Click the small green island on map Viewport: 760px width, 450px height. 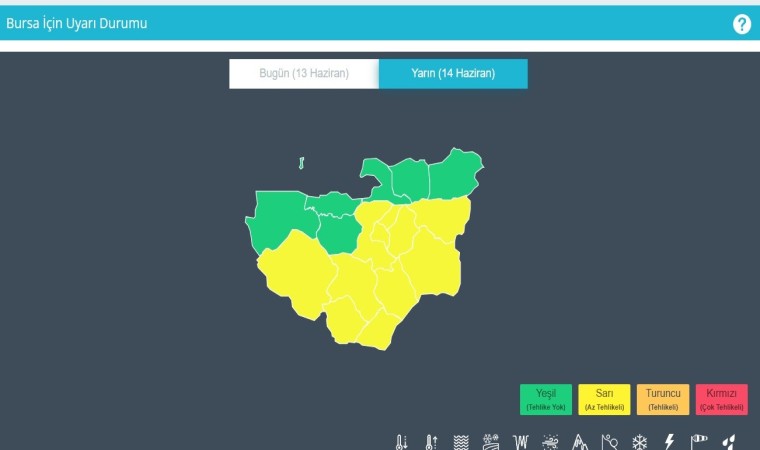pos(301,162)
